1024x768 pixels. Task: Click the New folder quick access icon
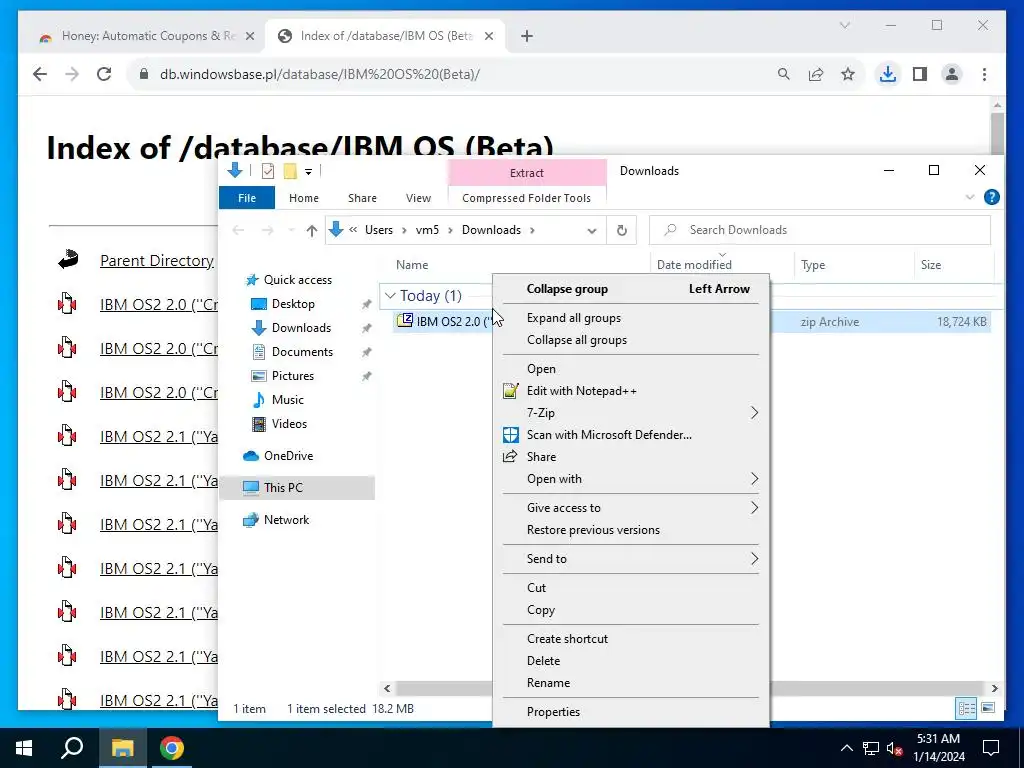pyautogui.click(x=290, y=171)
